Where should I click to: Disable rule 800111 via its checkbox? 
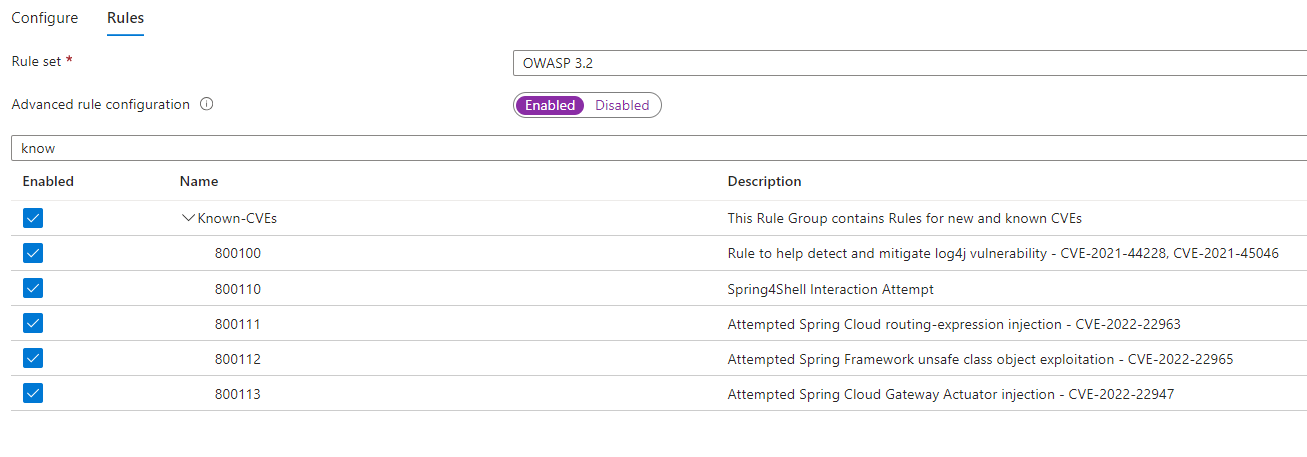pos(33,324)
